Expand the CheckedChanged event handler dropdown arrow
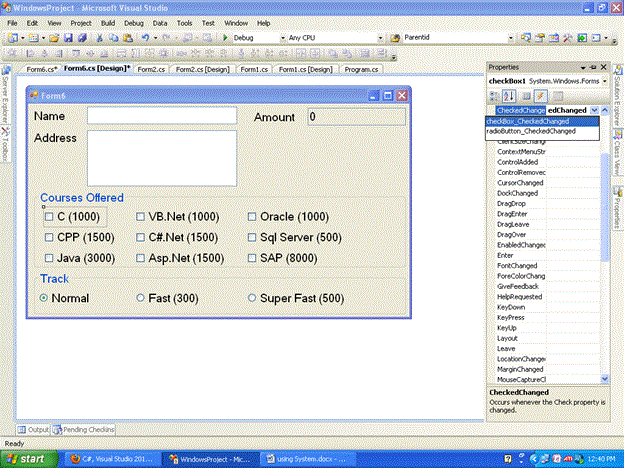 [595, 110]
